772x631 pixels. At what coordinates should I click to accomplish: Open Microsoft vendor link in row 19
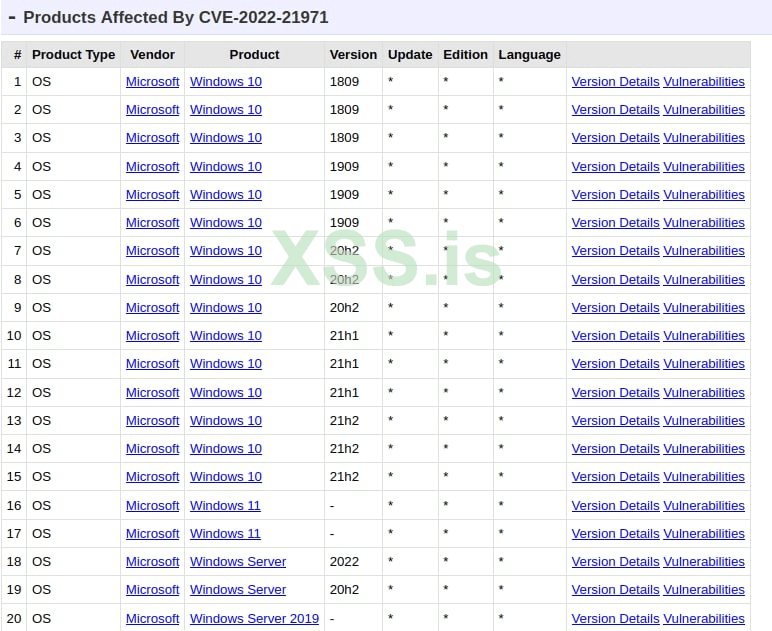(153, 590)
